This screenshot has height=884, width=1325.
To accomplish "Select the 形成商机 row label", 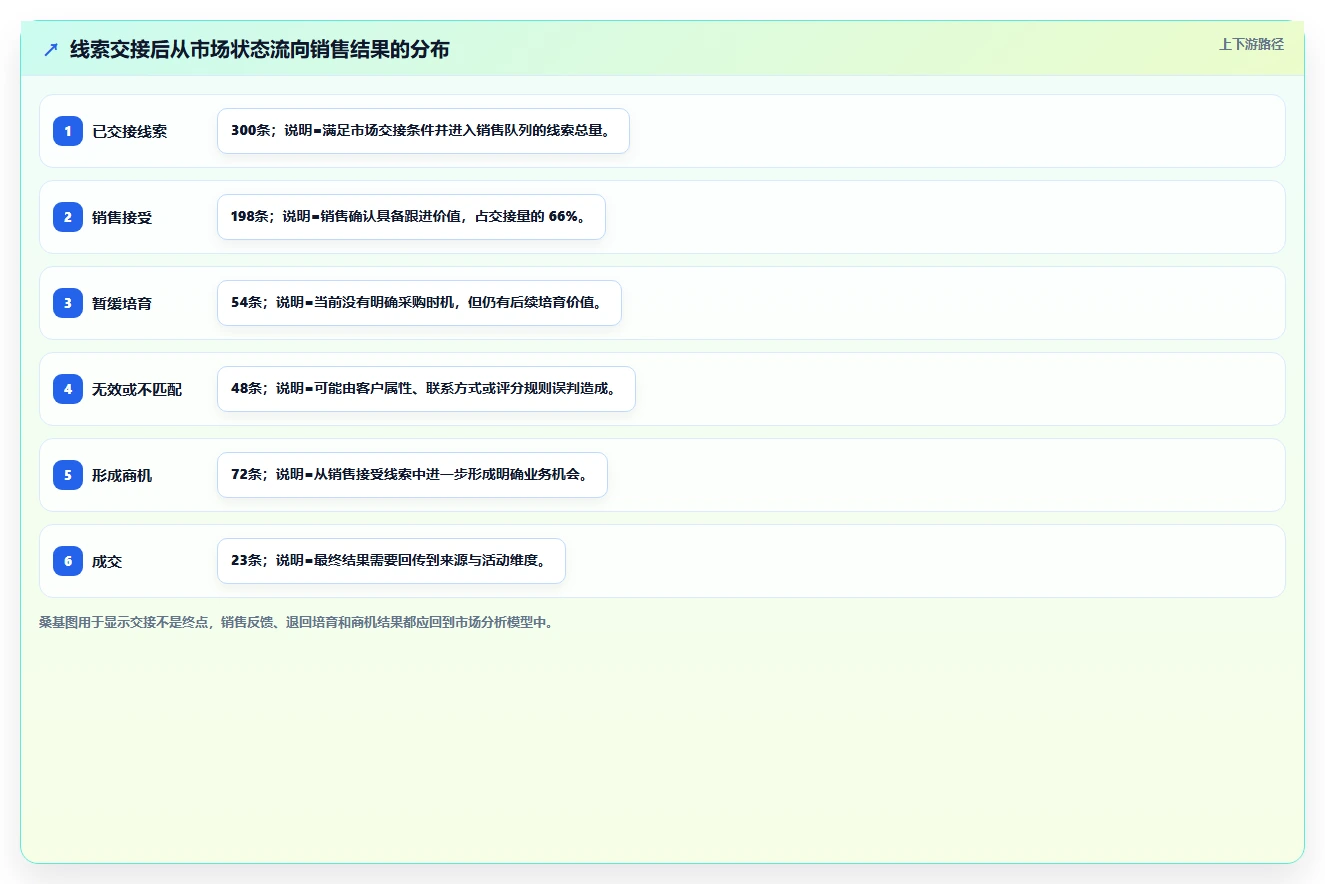I will 122,475.
